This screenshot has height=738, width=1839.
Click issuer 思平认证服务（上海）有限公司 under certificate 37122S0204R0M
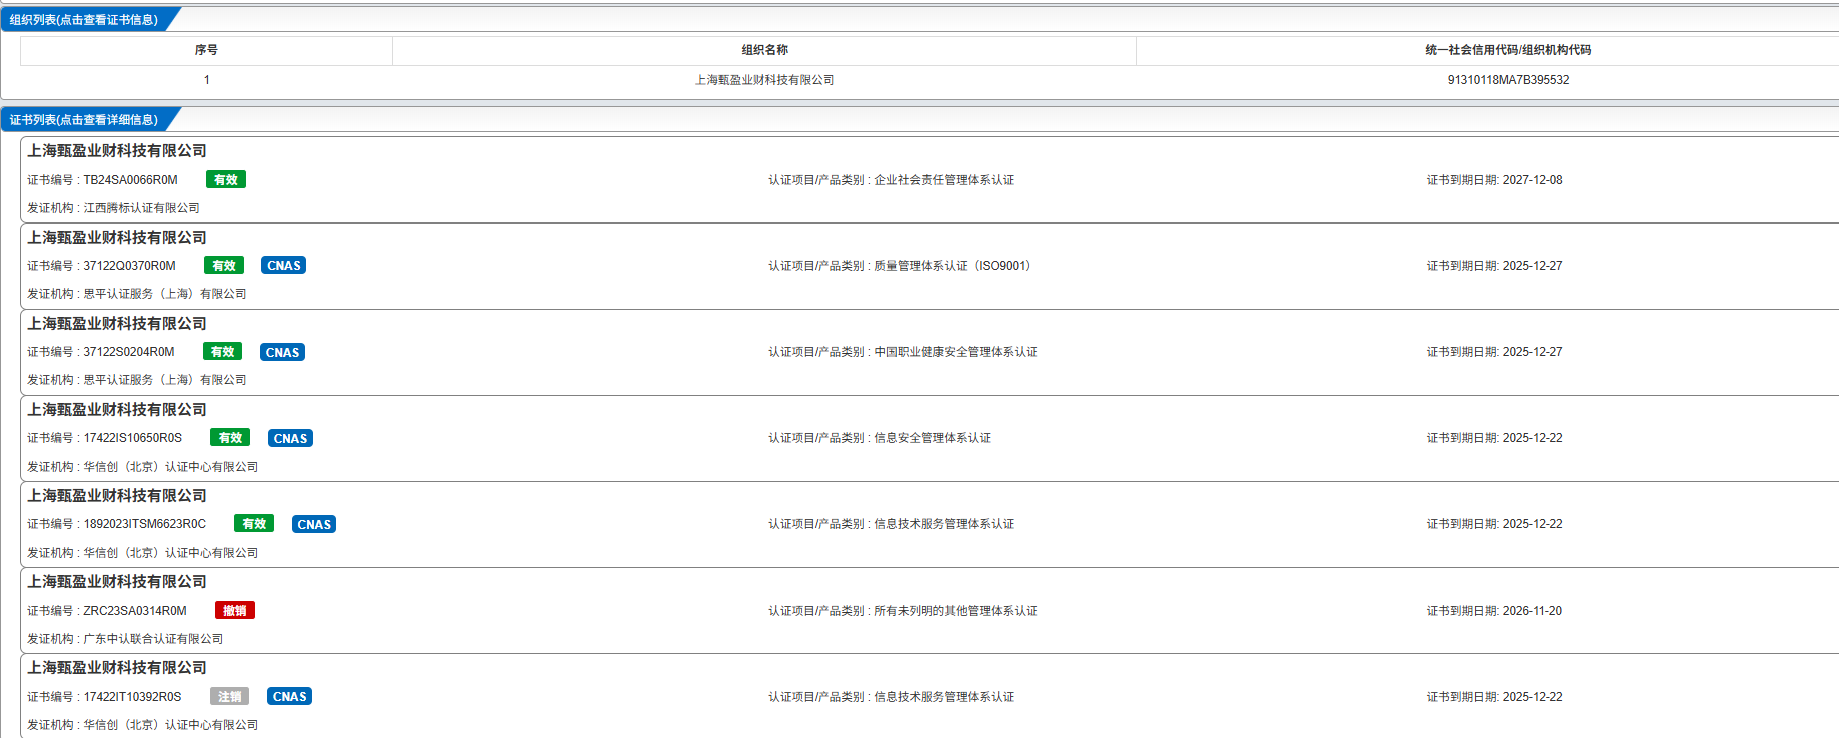165,380
